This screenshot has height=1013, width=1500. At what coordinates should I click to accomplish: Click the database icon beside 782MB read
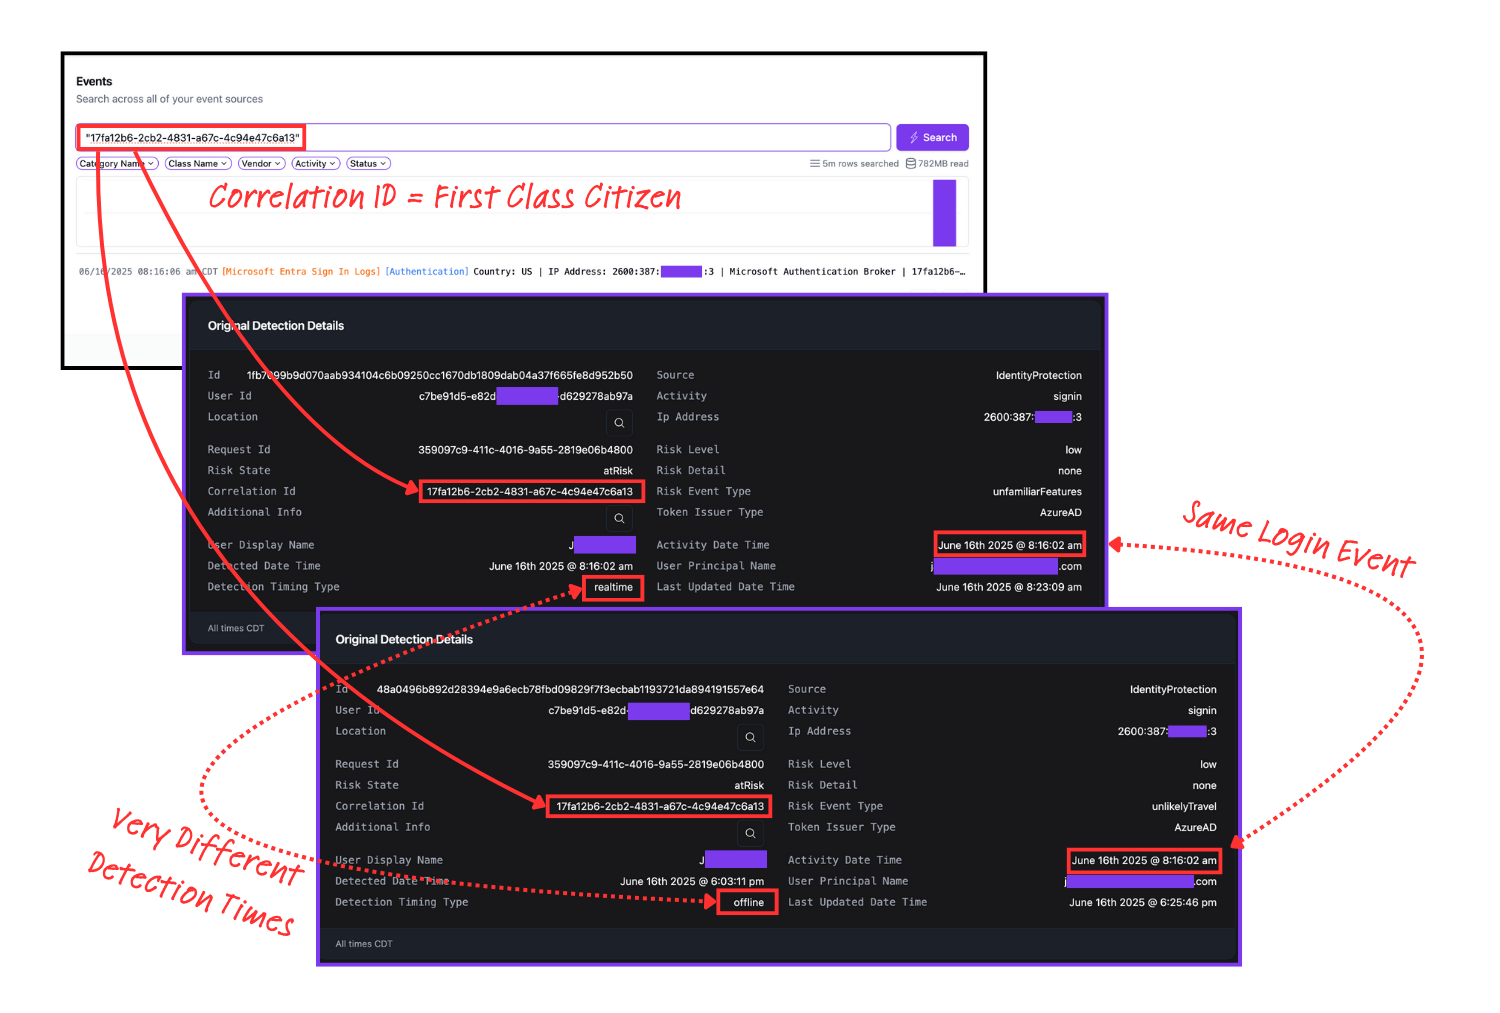(x=911, y=164)
